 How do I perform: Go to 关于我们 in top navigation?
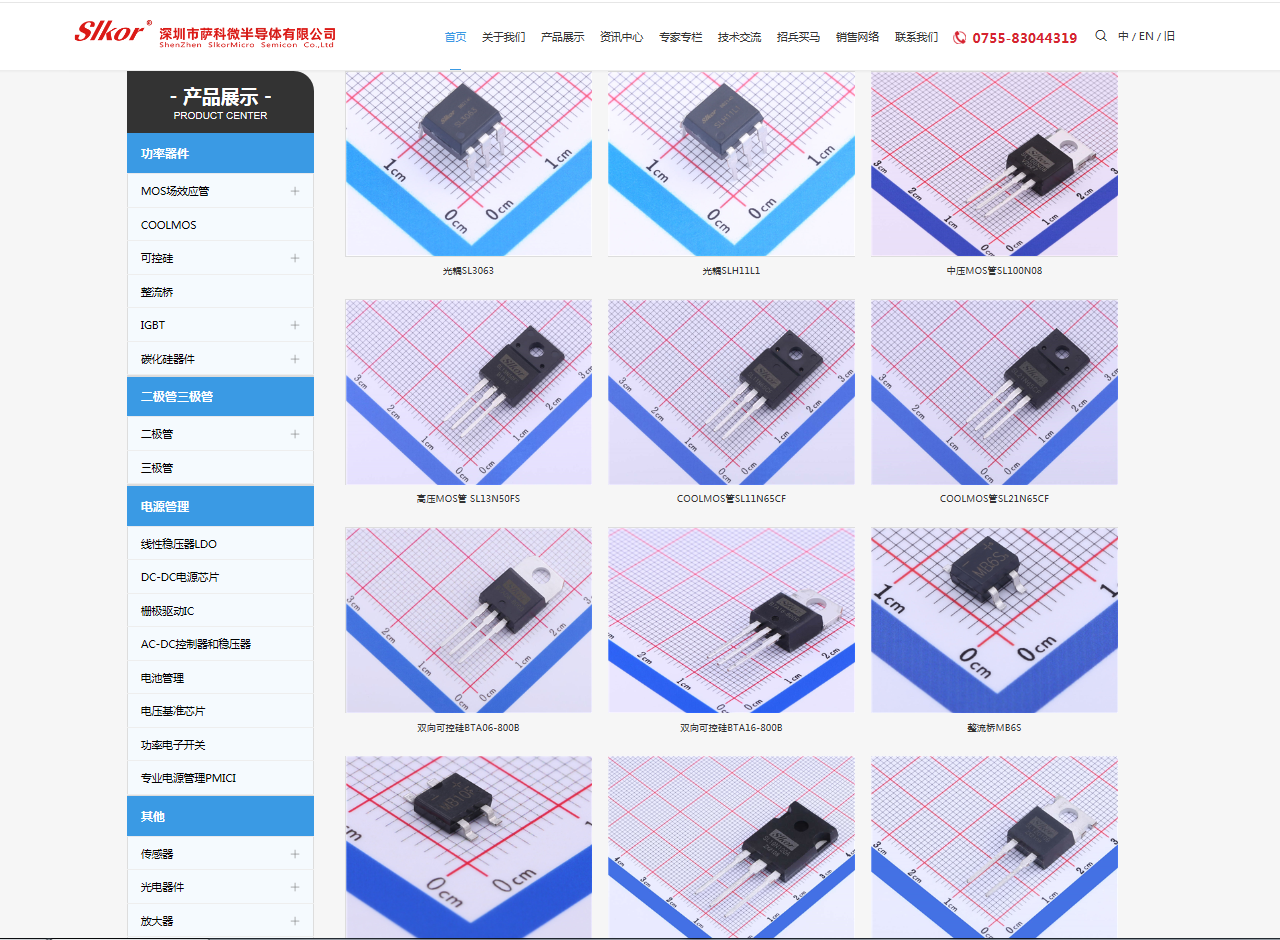click(x=503, y=37)
